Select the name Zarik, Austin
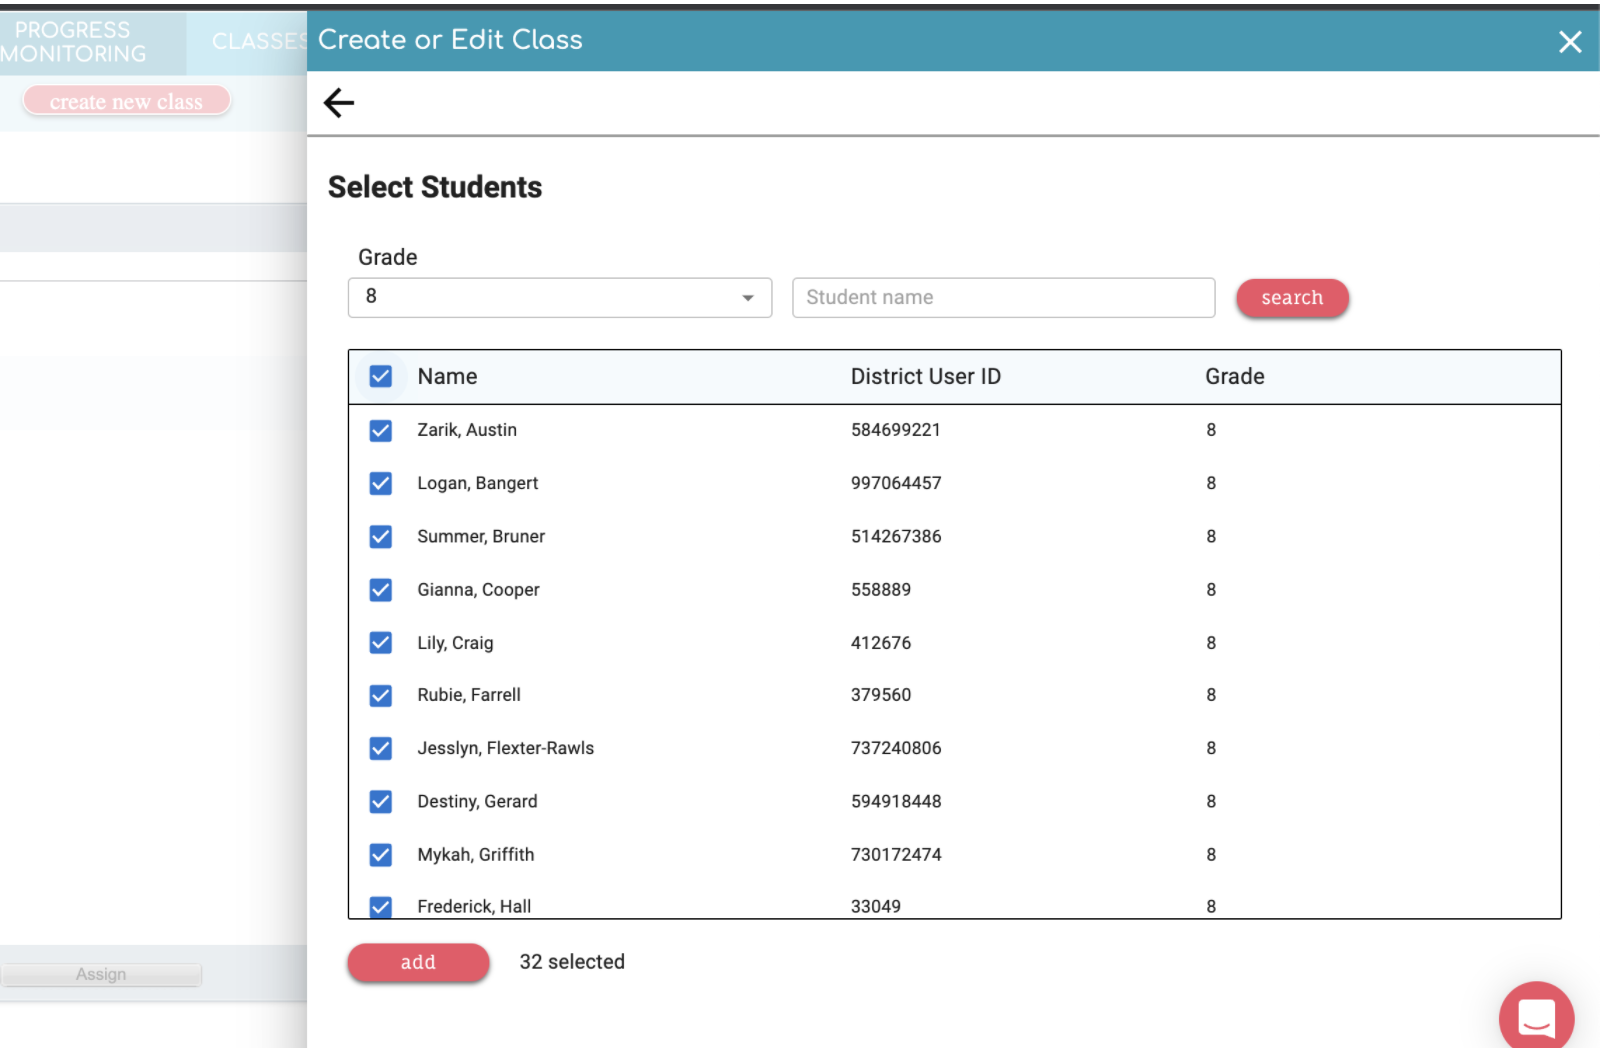Screen dimensions: 1602x1048 click(x=467, y=430)
